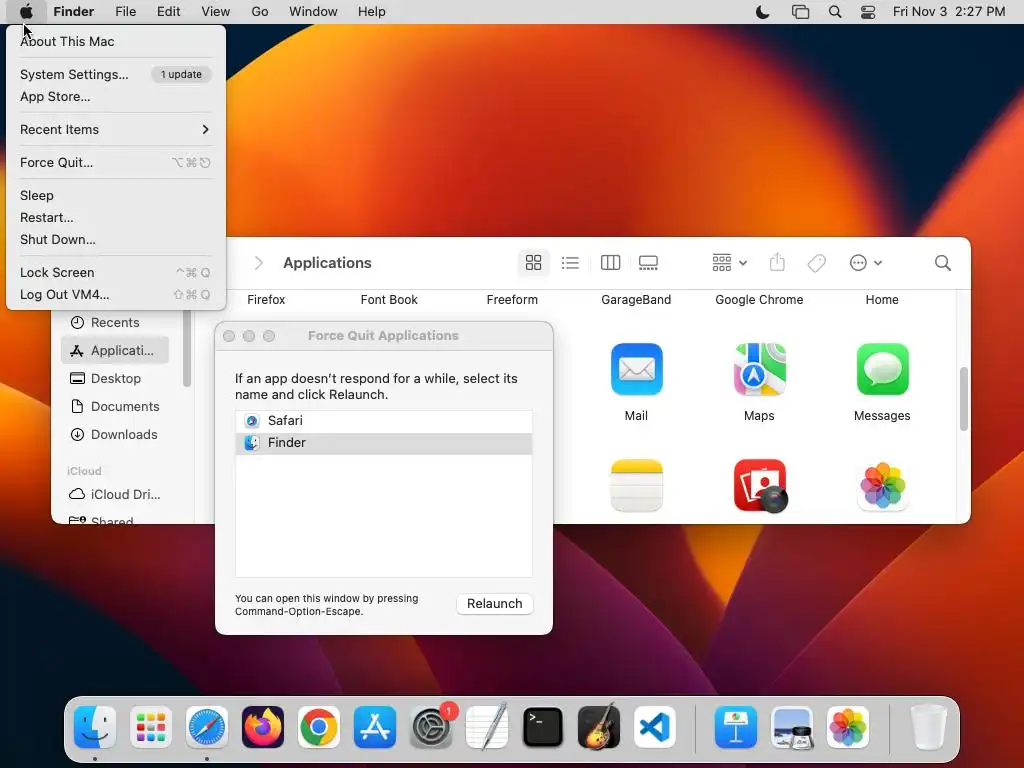Launch Terminal from the Dock

coord(543,727)
